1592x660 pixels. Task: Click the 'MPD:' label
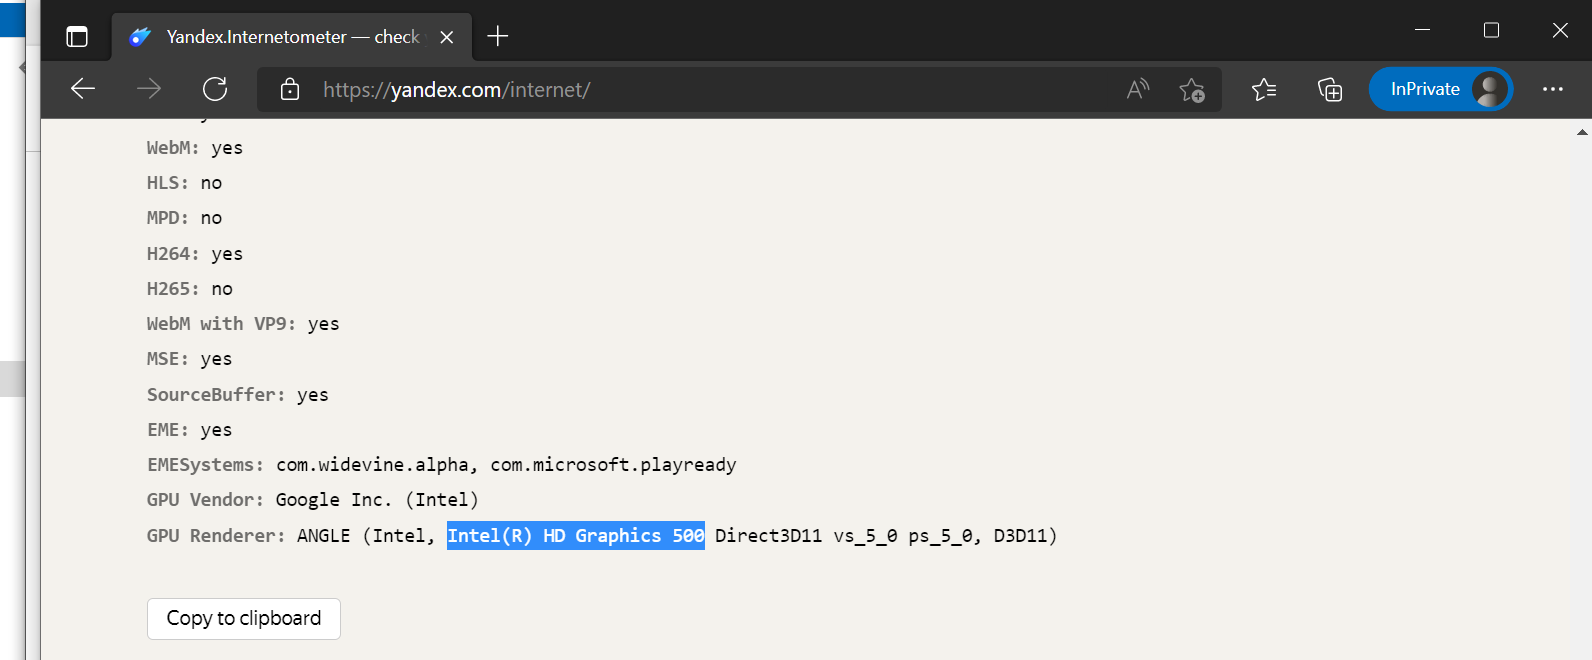(x=168, y=218)
